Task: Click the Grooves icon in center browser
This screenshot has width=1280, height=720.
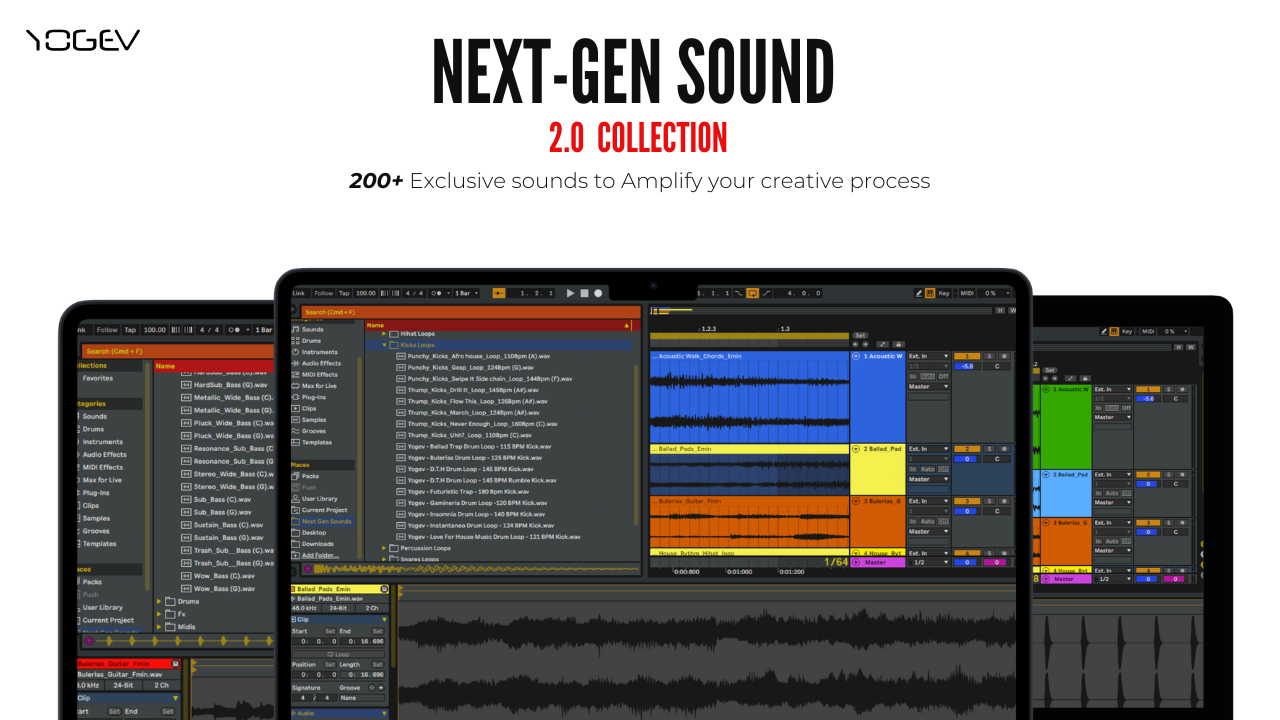Action: [x=295, y=431]
